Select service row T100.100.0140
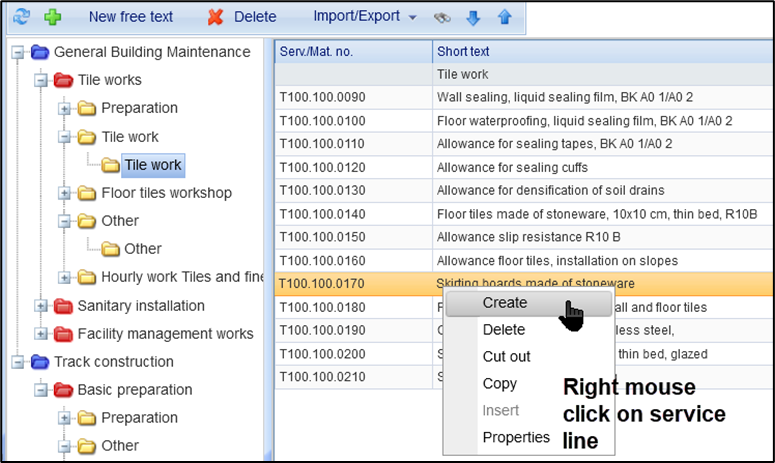This screenshot has height=463, width=775. (352, 213)
